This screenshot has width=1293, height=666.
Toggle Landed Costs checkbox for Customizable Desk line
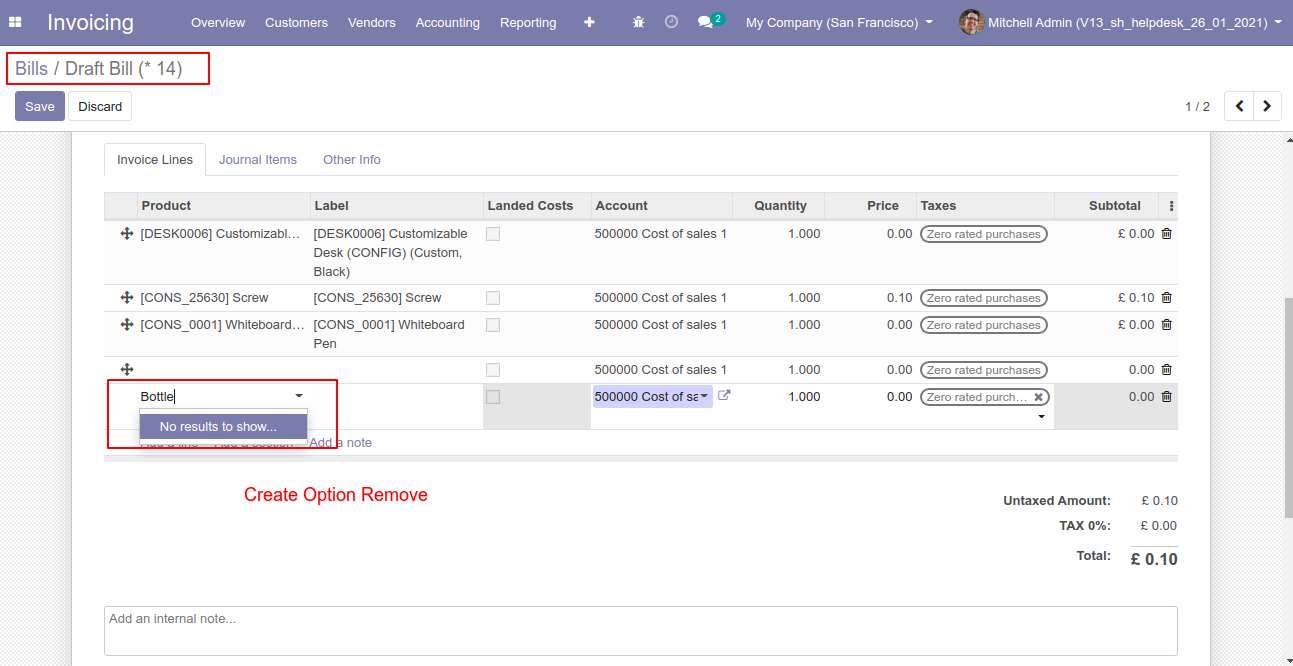point(492,234)
